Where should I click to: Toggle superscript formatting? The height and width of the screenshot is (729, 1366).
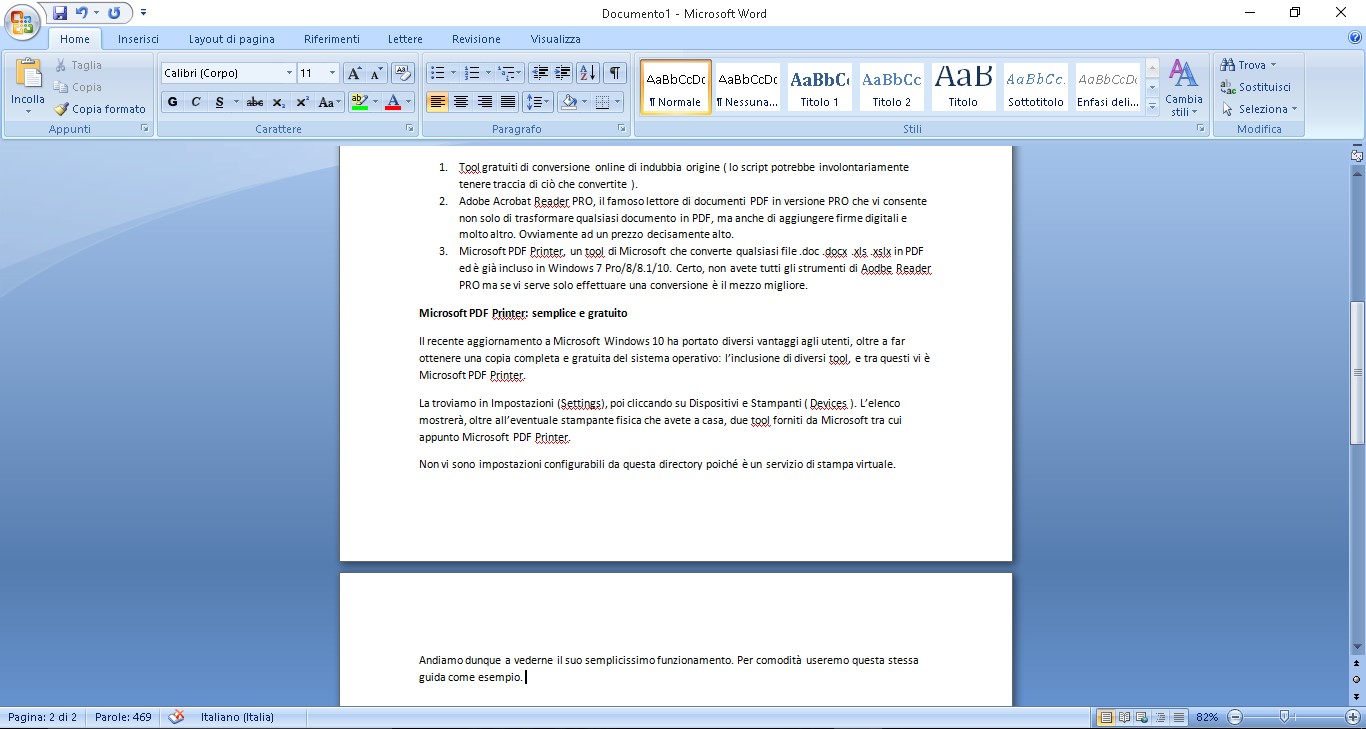(302, 102)
